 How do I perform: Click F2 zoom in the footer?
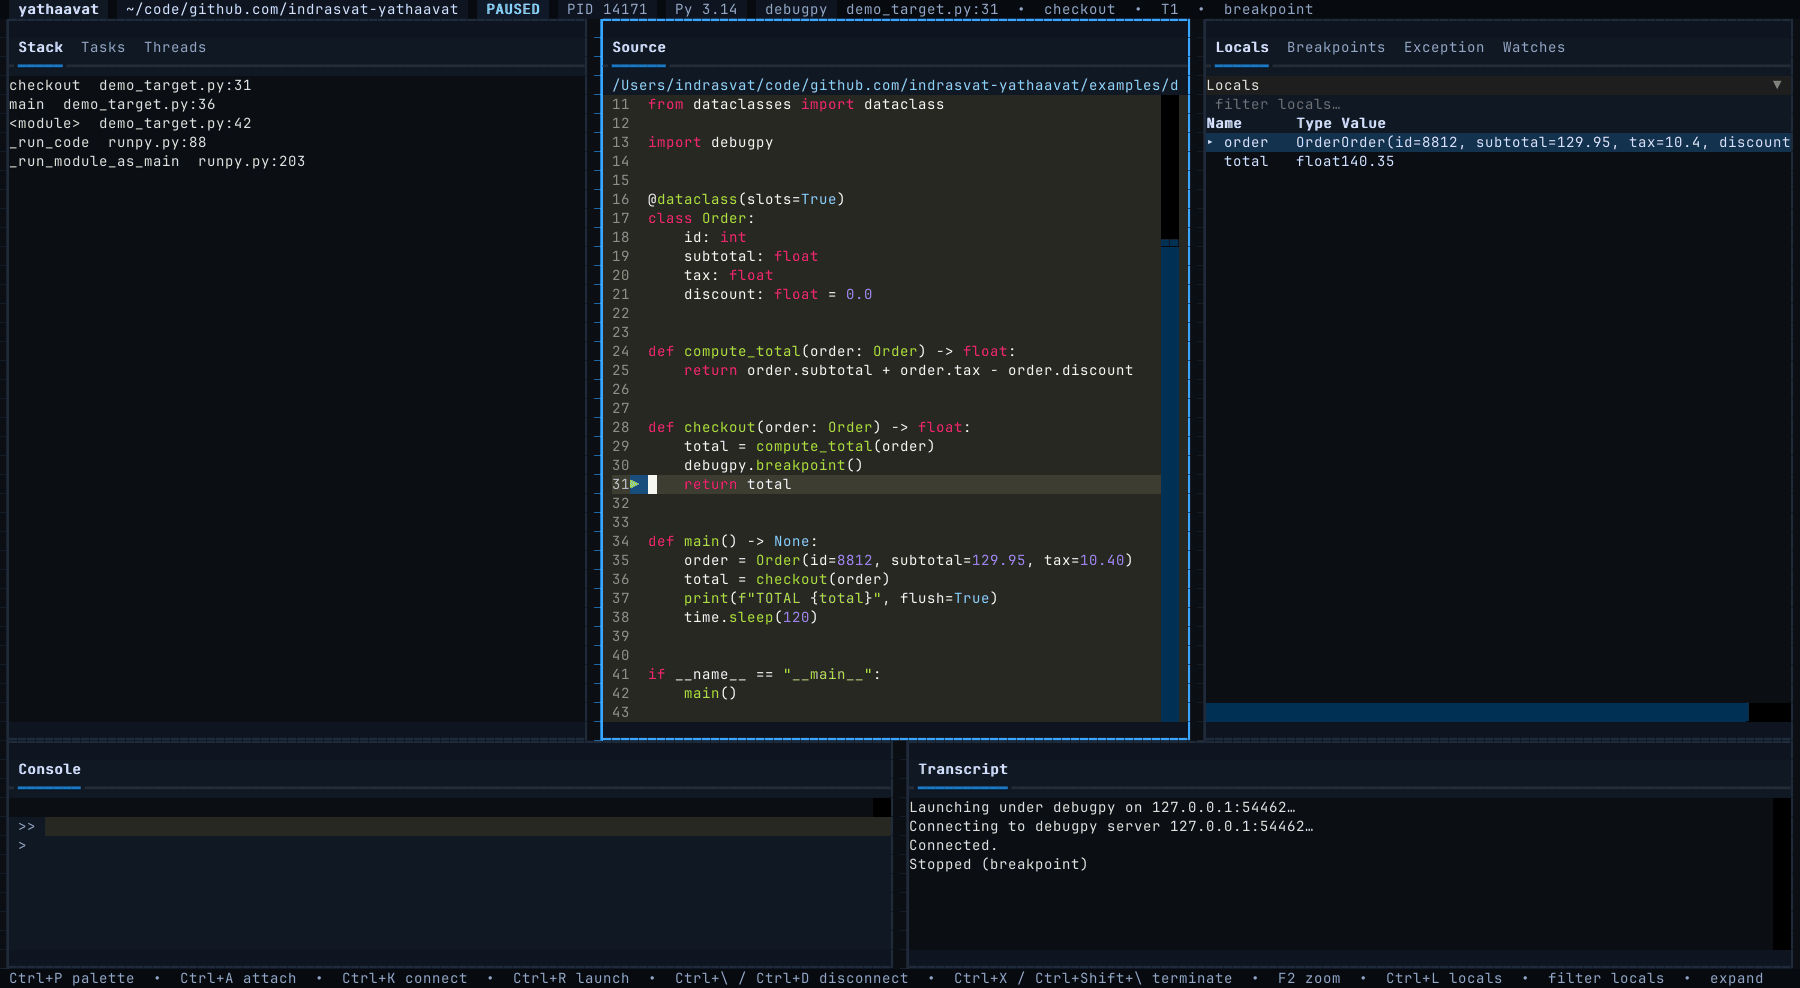point(1309,978)
